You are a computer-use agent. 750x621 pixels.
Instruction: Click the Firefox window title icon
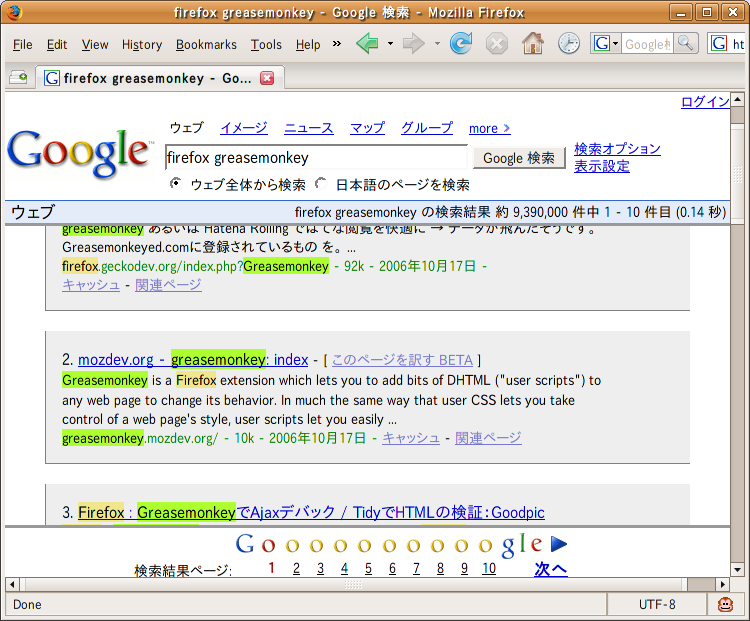(x=15, y=12)
